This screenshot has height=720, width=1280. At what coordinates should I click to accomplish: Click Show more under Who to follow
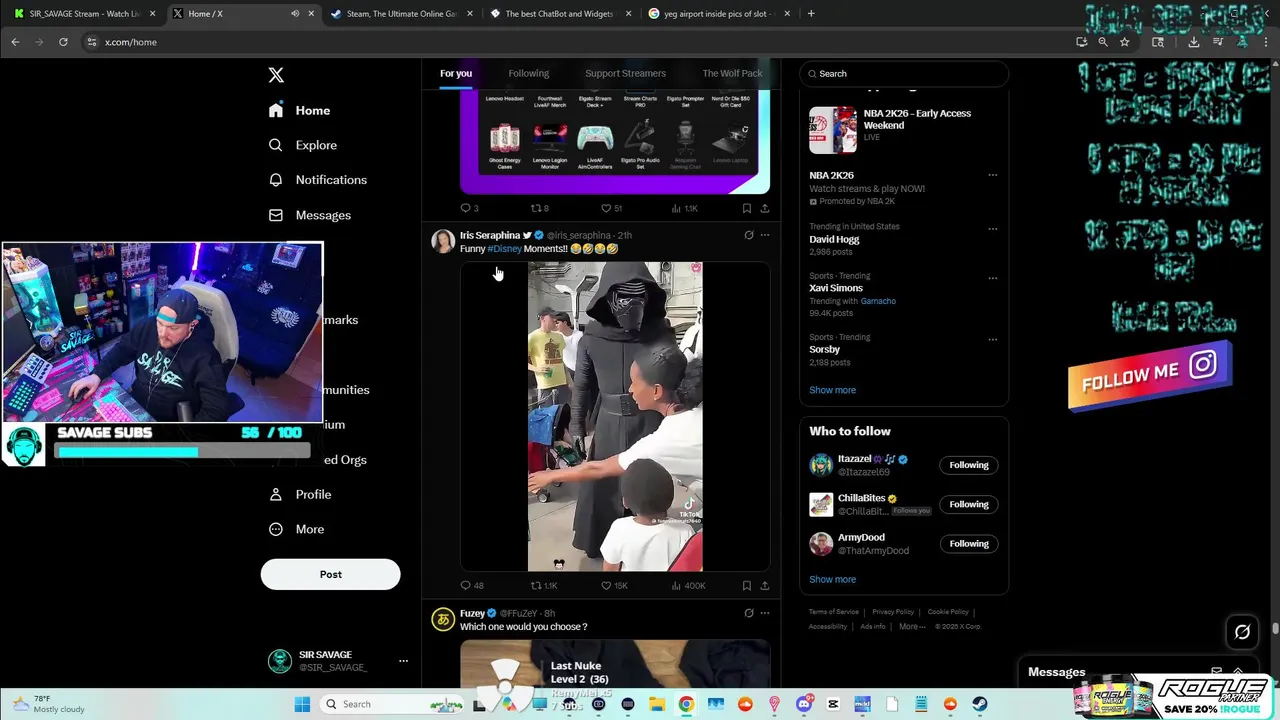coord(832,579)
